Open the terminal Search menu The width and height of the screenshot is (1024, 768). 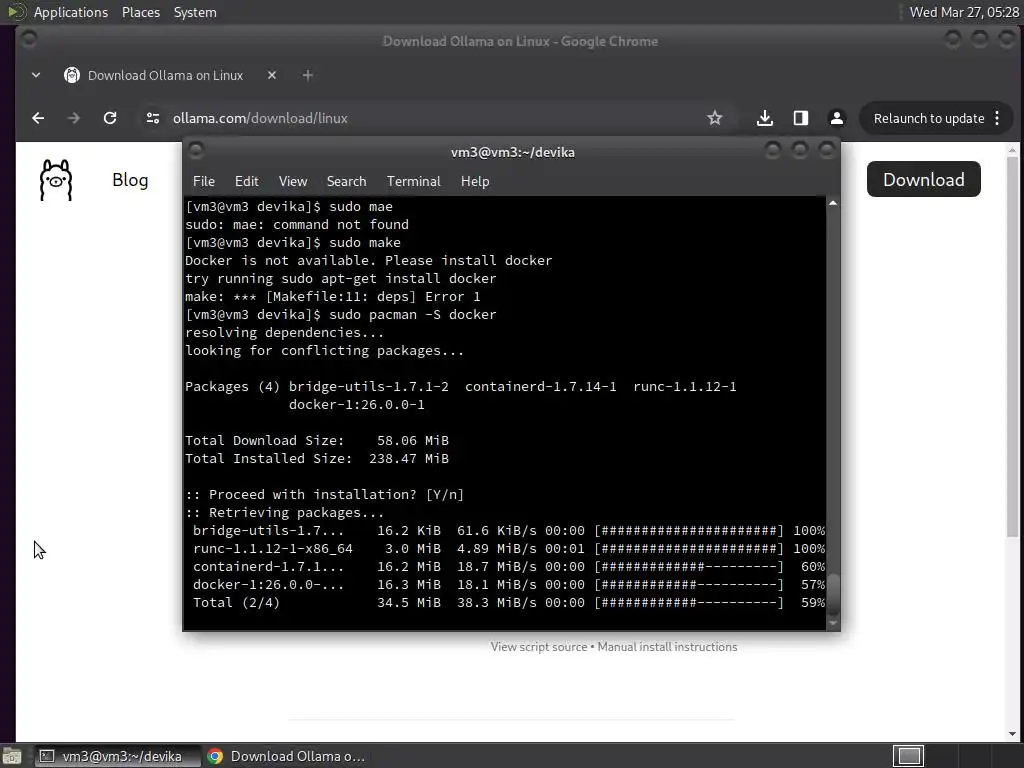[x=346, y=181]
